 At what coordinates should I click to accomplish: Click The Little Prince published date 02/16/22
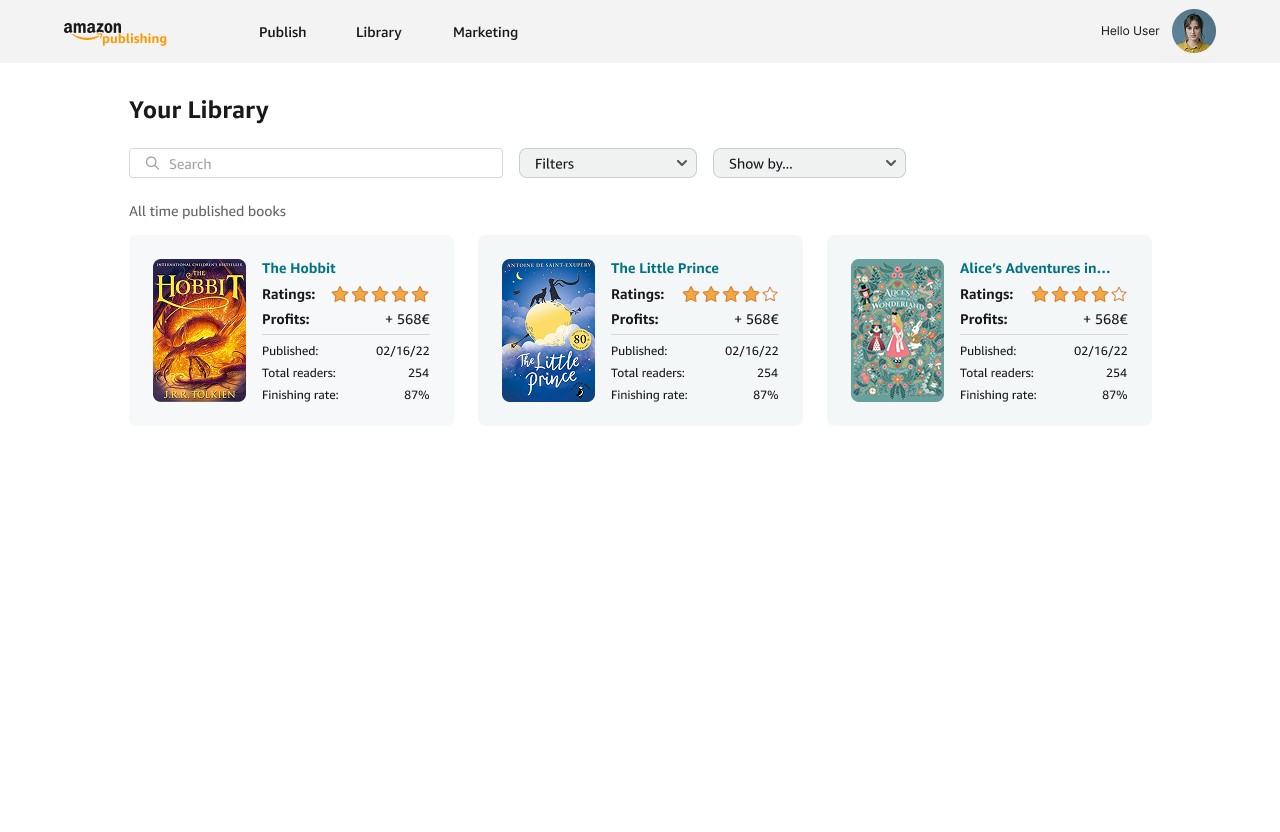(752, 351)
